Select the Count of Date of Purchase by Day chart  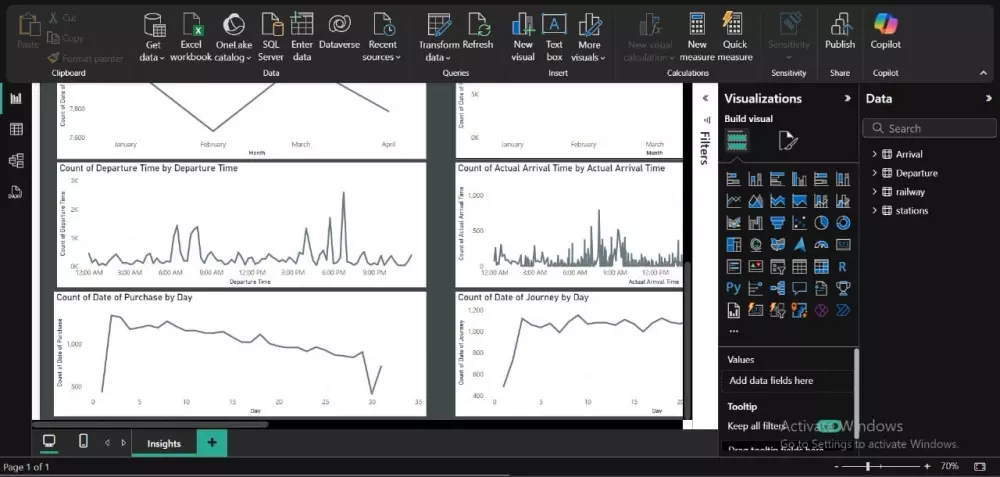point(240,354)
